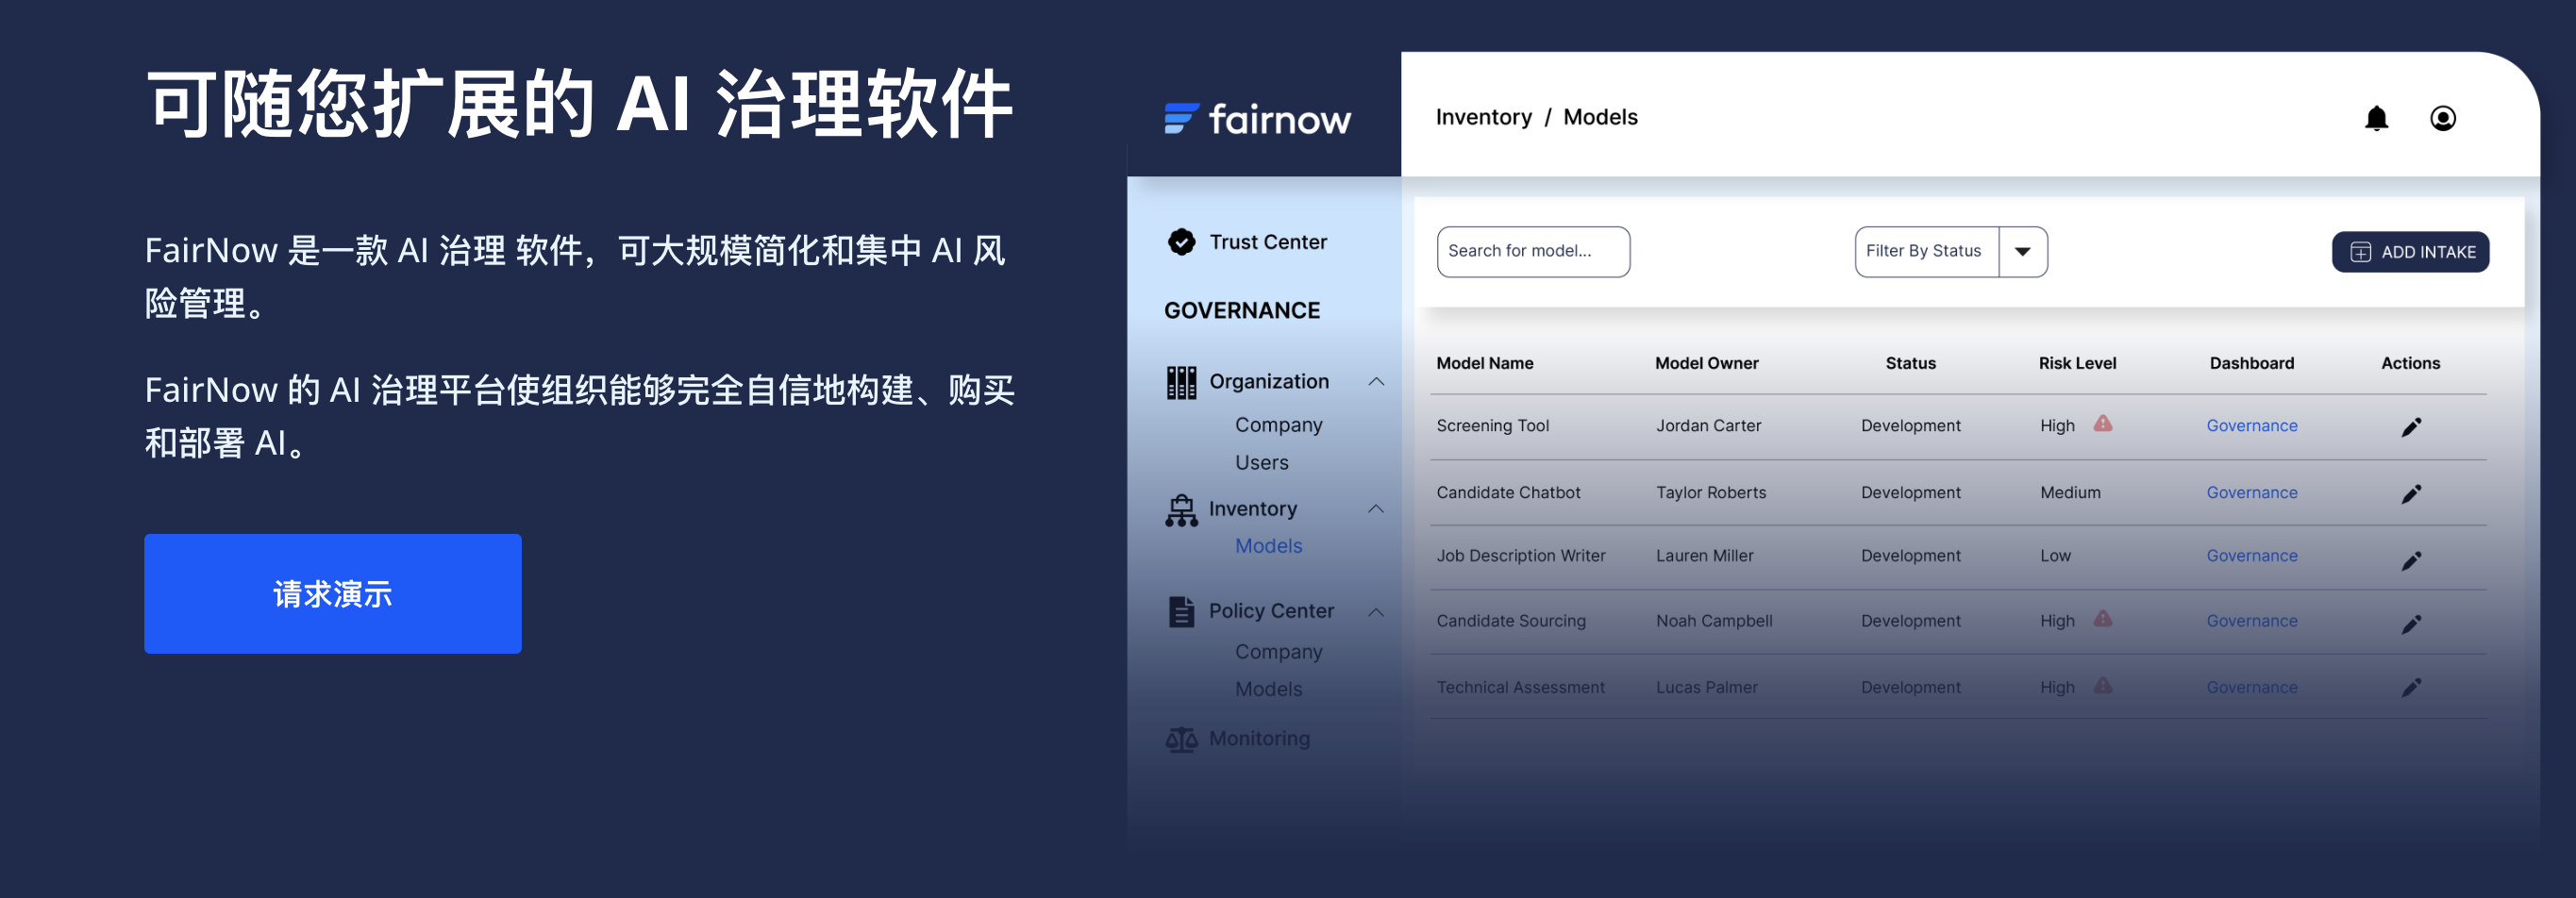This screenshot has width=2576, height=898.
Task: Click the high-risk warning icon for Candidate Sourcing
Action: 2103,619
